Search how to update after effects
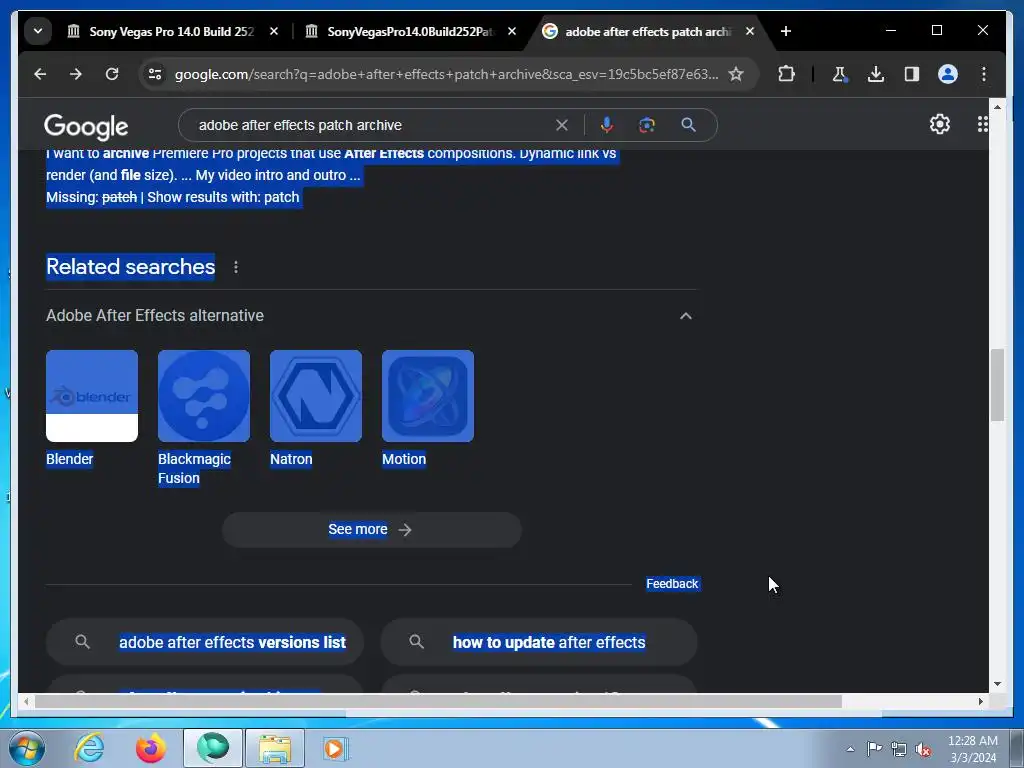1024x768 pixels. point(539,643)
